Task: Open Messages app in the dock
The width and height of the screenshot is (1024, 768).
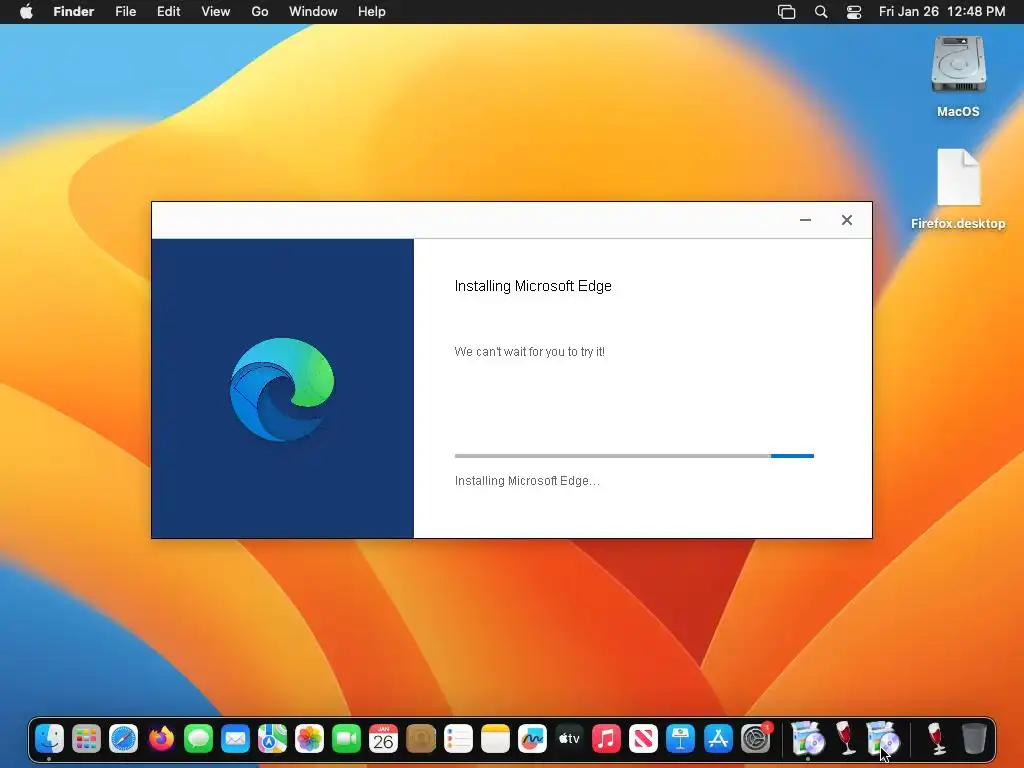Action: point(198,739)
